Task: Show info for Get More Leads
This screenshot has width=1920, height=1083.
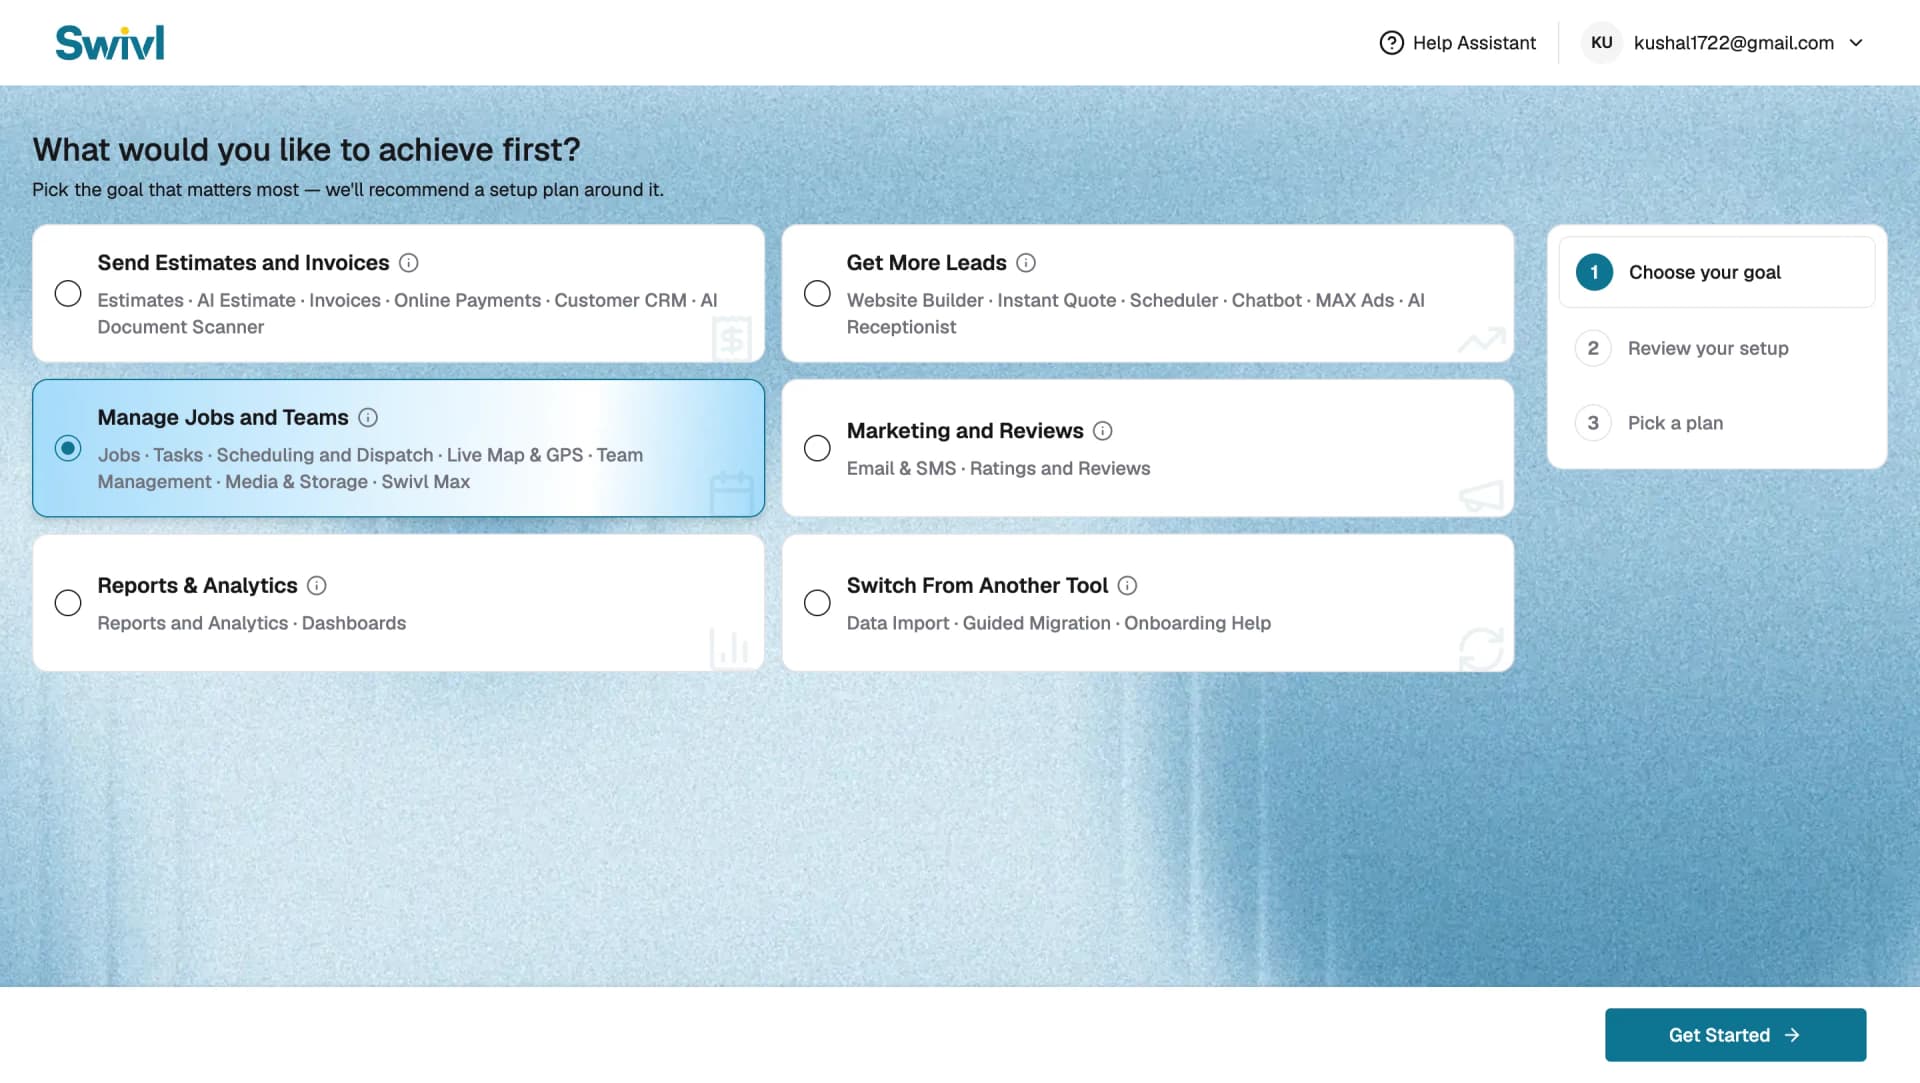Action: click(1026, 263)
